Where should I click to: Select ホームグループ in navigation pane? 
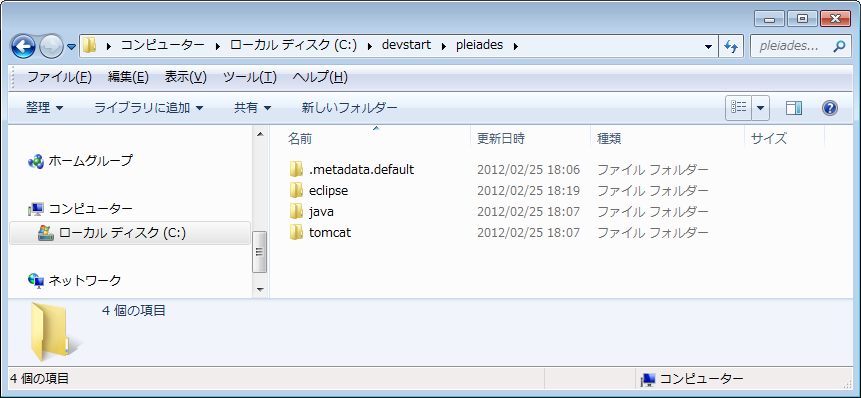point(90,161)
